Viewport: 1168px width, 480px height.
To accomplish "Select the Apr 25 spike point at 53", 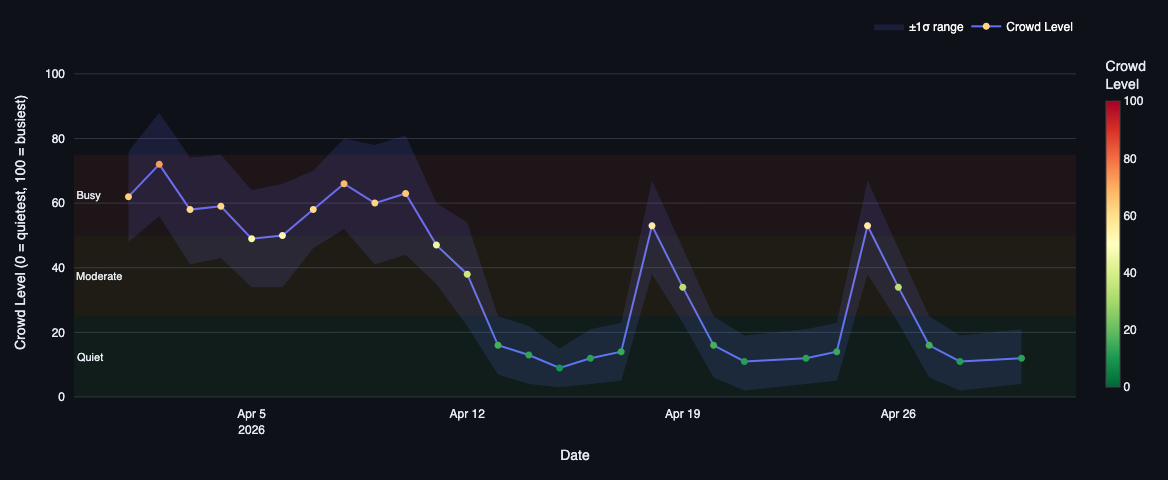I will point(867,226).
